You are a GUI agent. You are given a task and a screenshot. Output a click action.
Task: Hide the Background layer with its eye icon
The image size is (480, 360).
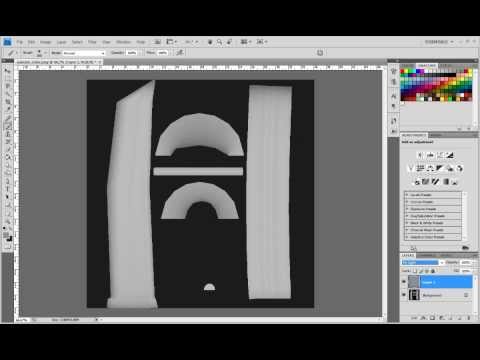point(404,295)
